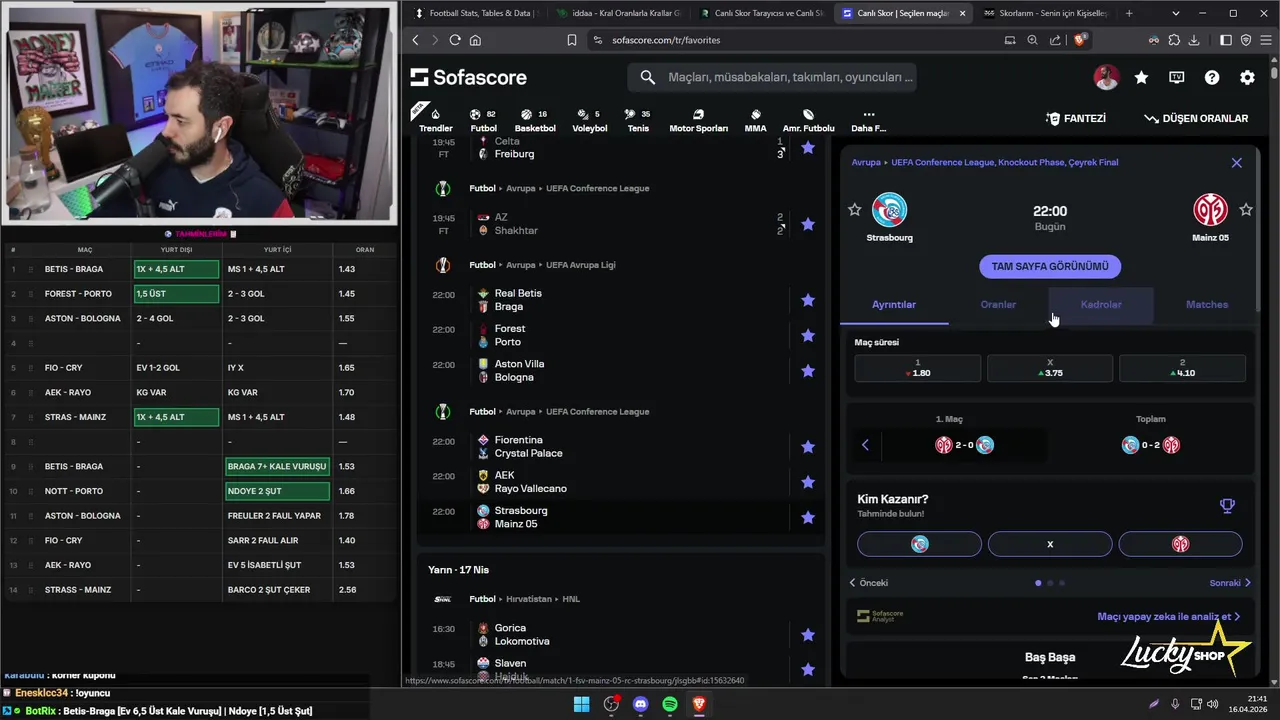The height and width of the screenshot is (720, 1280).
Task: Click the bookmark icon beside address bar
Action: (572, 40)
